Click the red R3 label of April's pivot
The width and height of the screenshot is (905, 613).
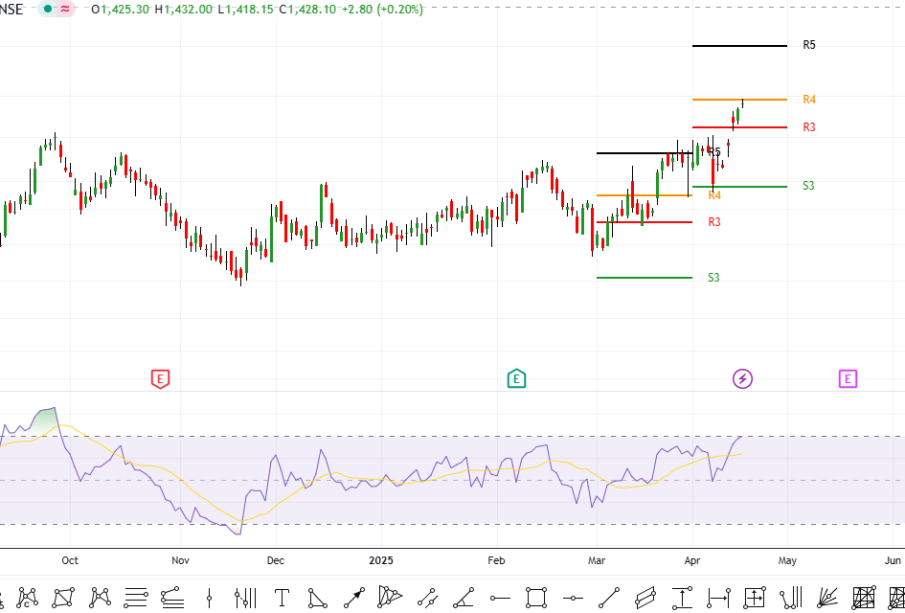809,127
